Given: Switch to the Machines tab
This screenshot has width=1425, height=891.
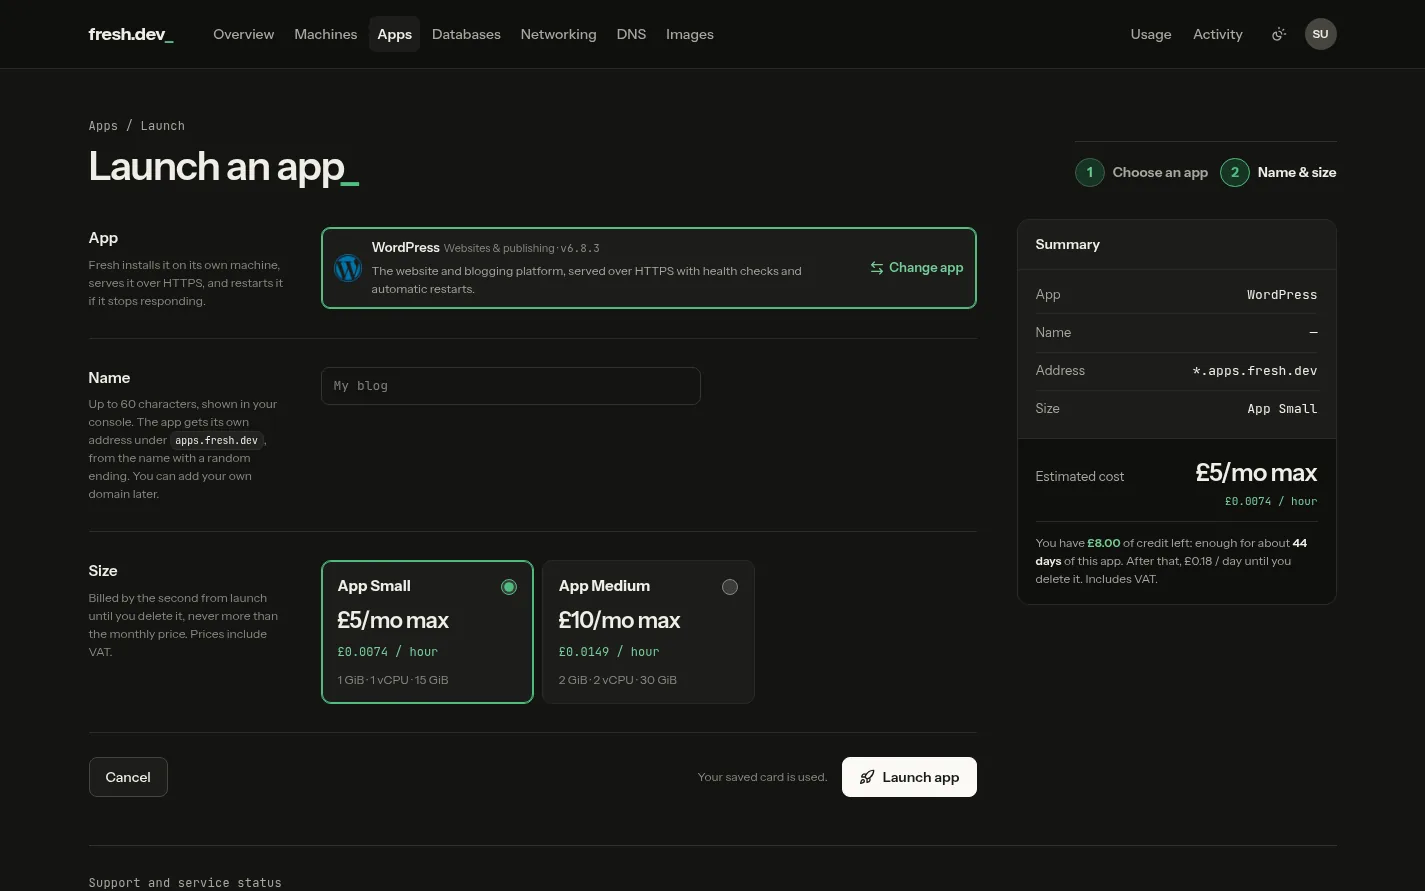Looking at the screenshot, I should [x=325, y=34].
